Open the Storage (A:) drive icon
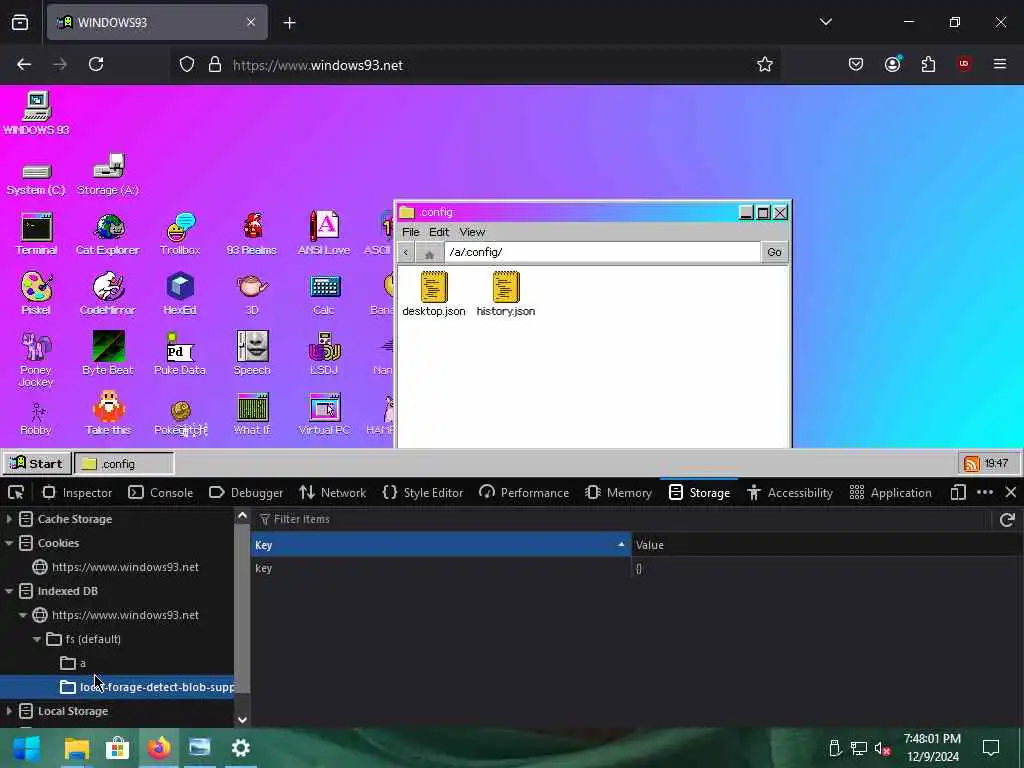Screen dimensions: 1024x768 click(108, 174)
